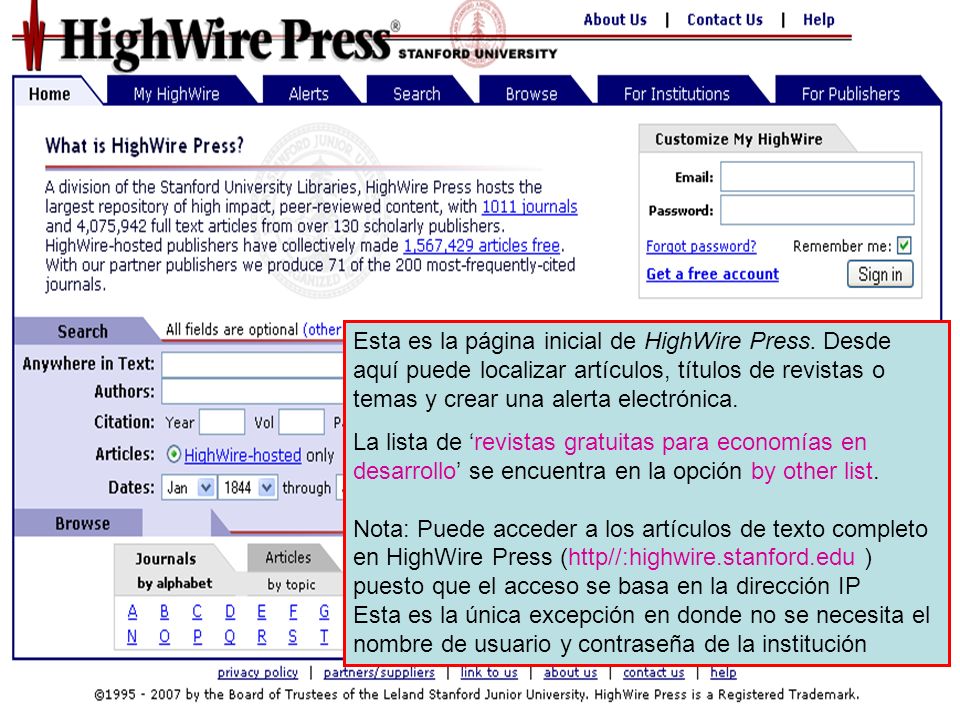The width and height of the screenshot is (960, 720).
Task: Browse journals starting with A
Action: point(132,611)
